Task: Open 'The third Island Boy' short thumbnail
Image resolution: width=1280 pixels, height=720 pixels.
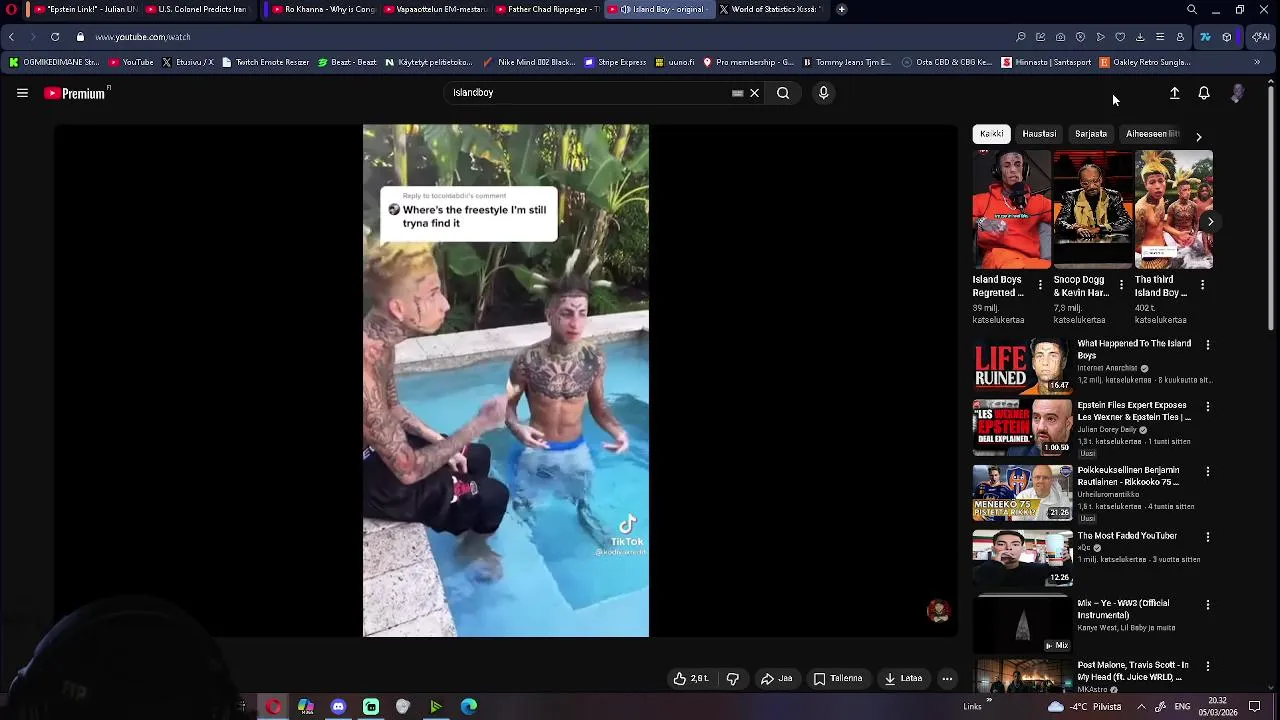Action: point(1174,209)
